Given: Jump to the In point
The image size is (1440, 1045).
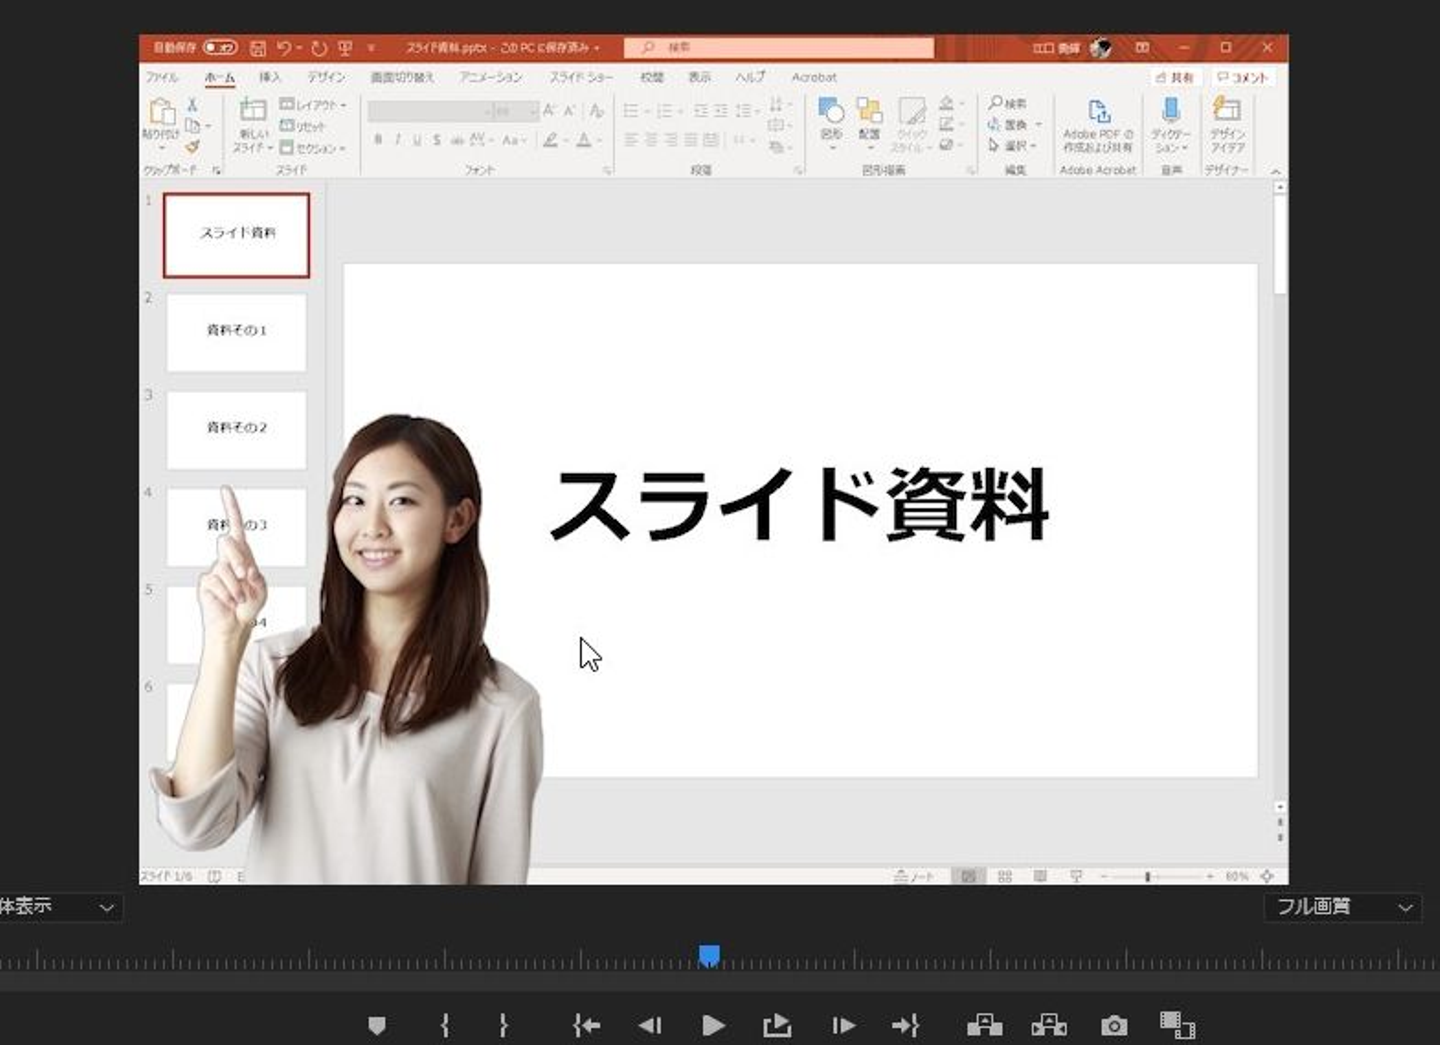Looking at the screenshot, I should tap(587, 1025).
